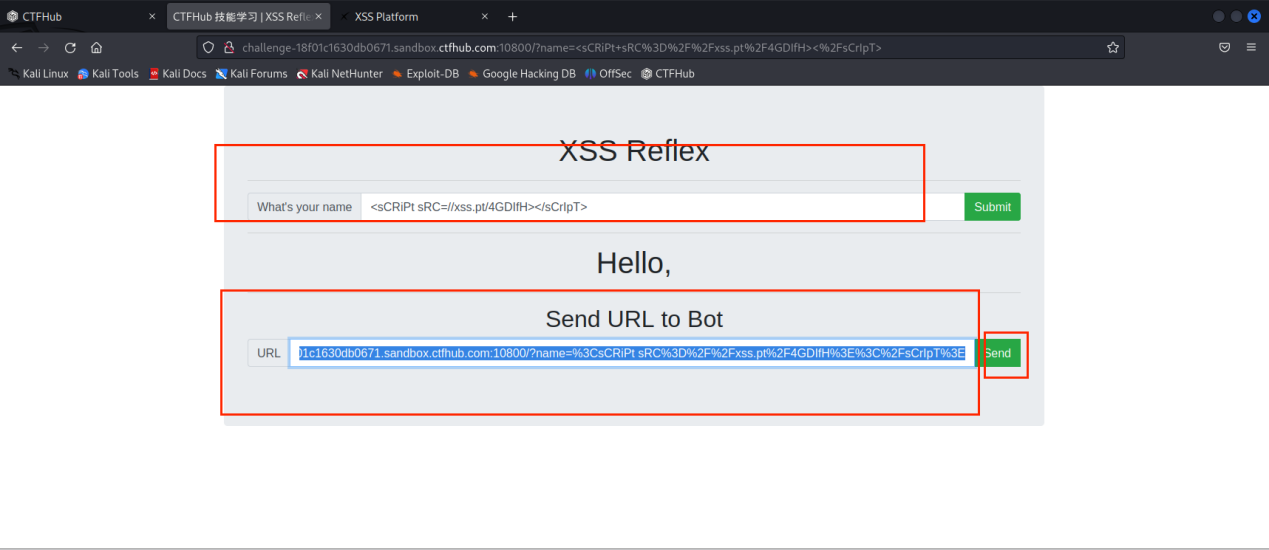Click the address bar URL text

(x=562, y=47)
